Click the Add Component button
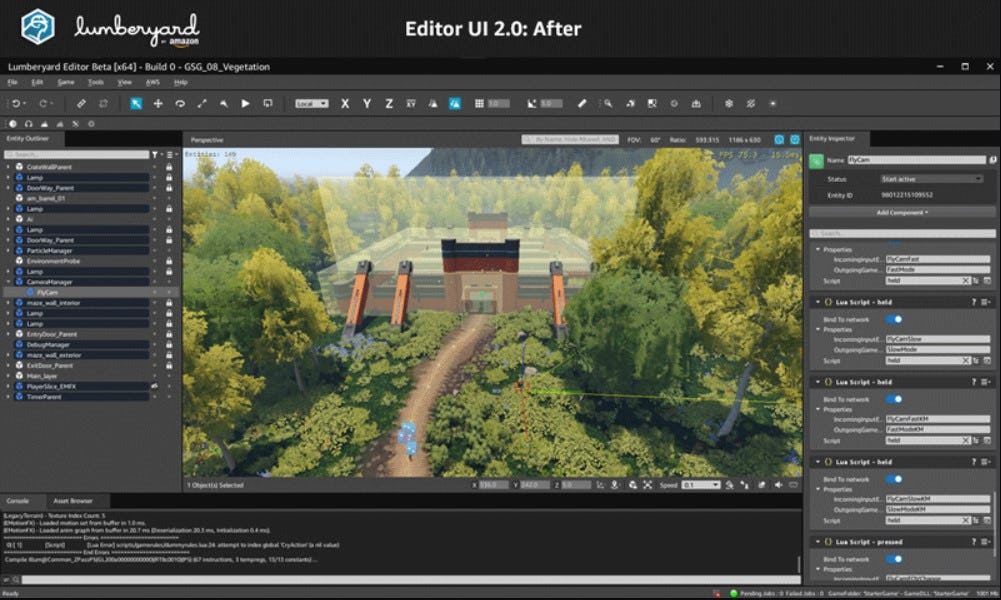This screenshot has width=1001, height=600. [x=900, y=213]
